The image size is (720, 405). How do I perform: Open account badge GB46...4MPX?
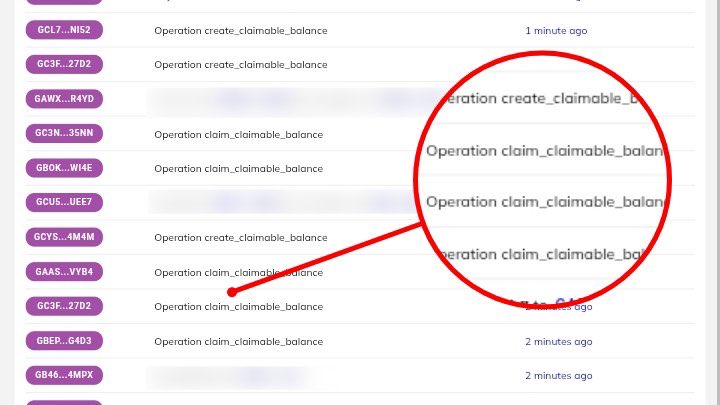click(x=64, y=375)
